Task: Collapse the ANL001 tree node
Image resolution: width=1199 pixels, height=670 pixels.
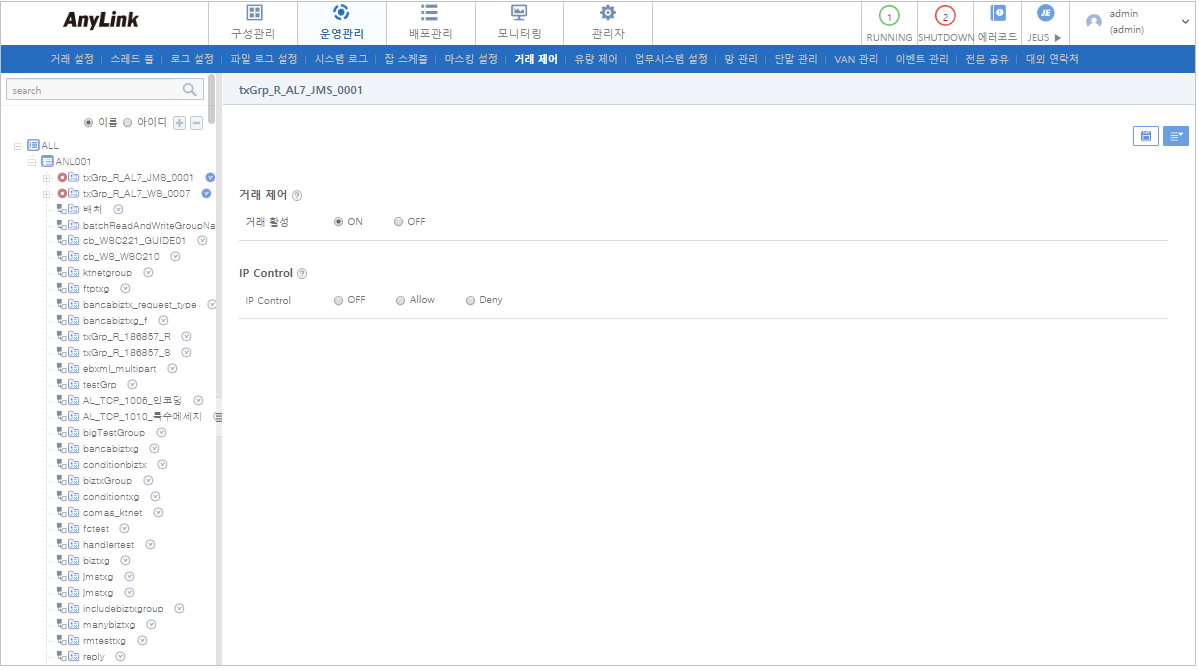Action: click(x=32, y=162)
